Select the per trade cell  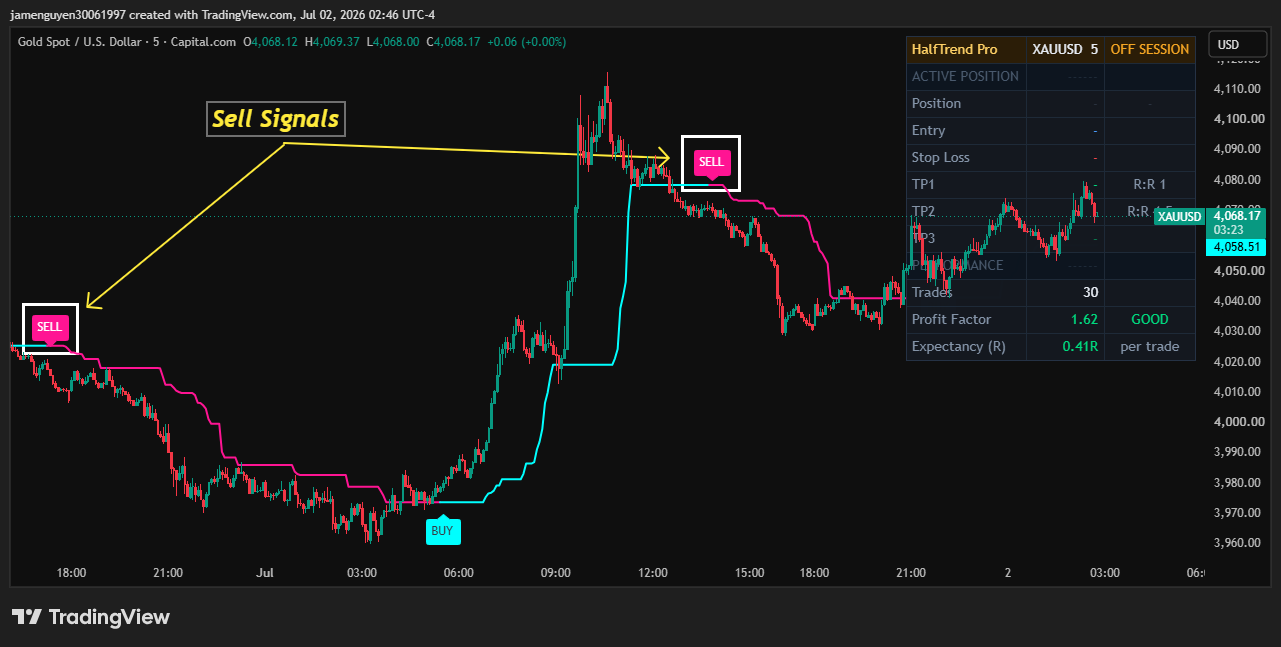click(1150, 346)
